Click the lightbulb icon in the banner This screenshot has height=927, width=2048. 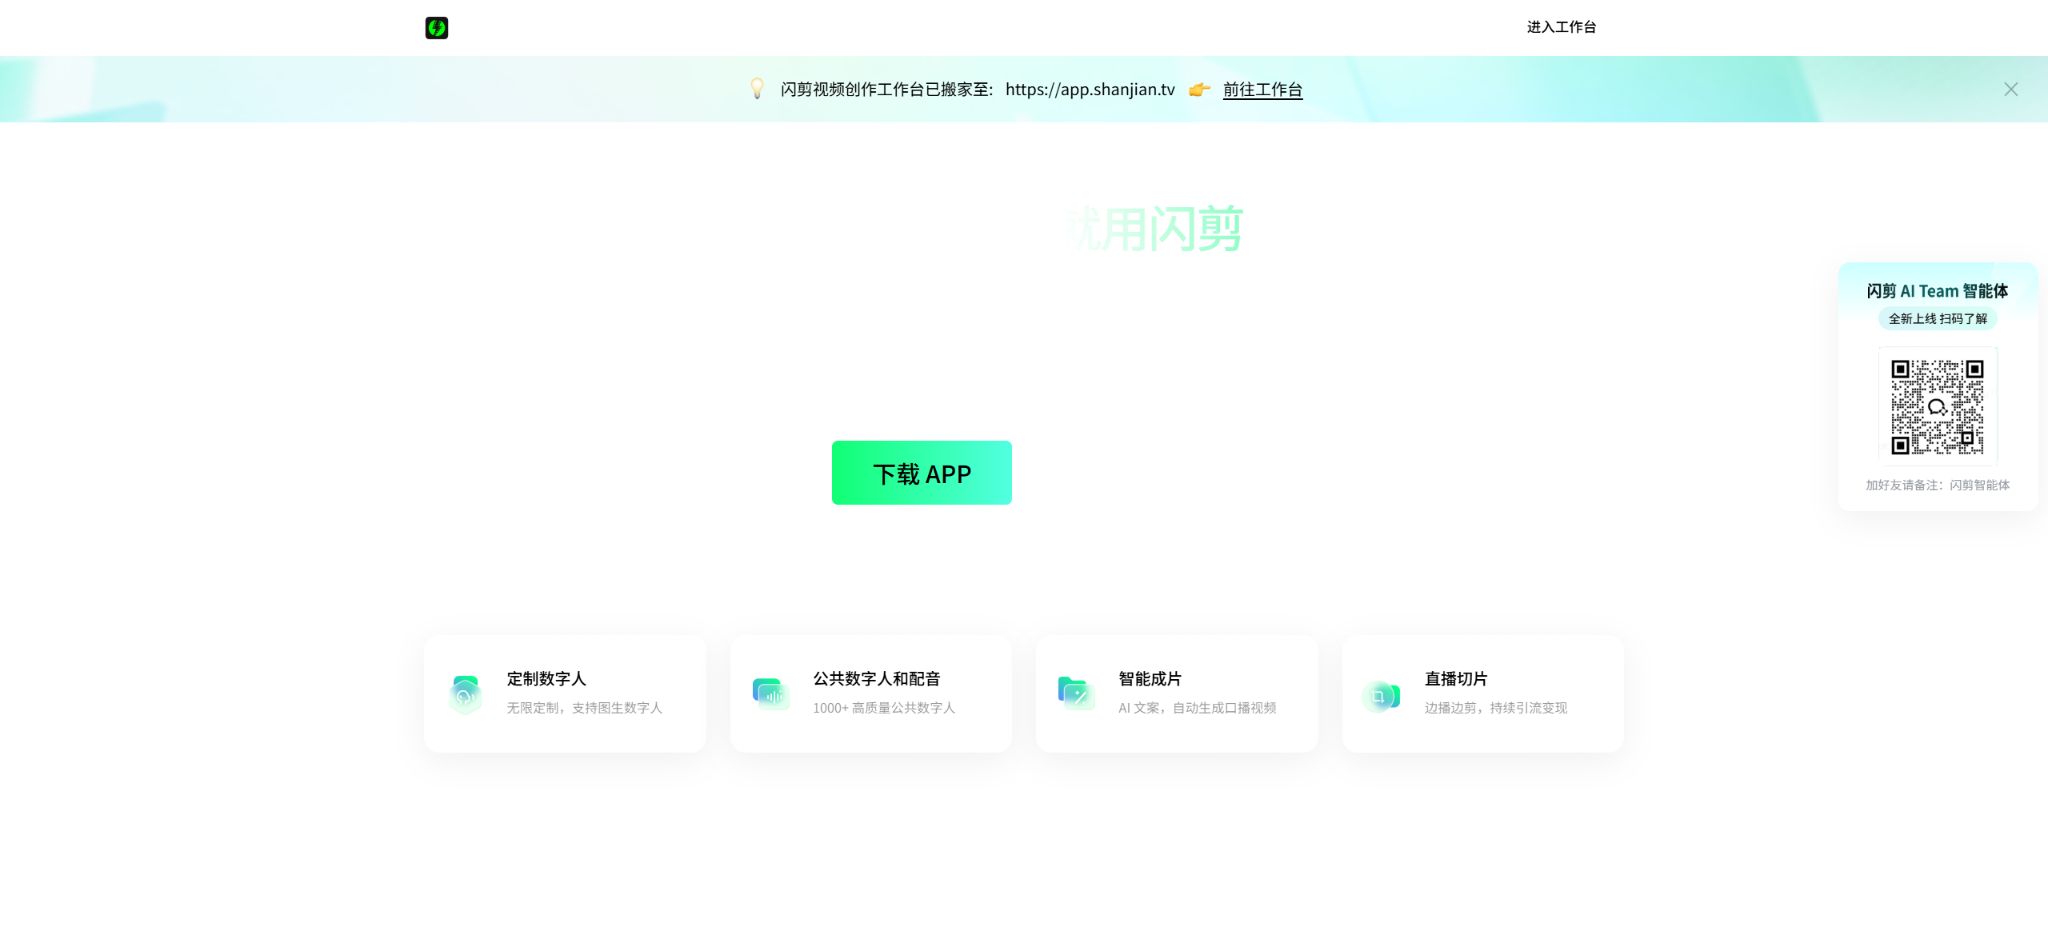[x=757, y=89]
